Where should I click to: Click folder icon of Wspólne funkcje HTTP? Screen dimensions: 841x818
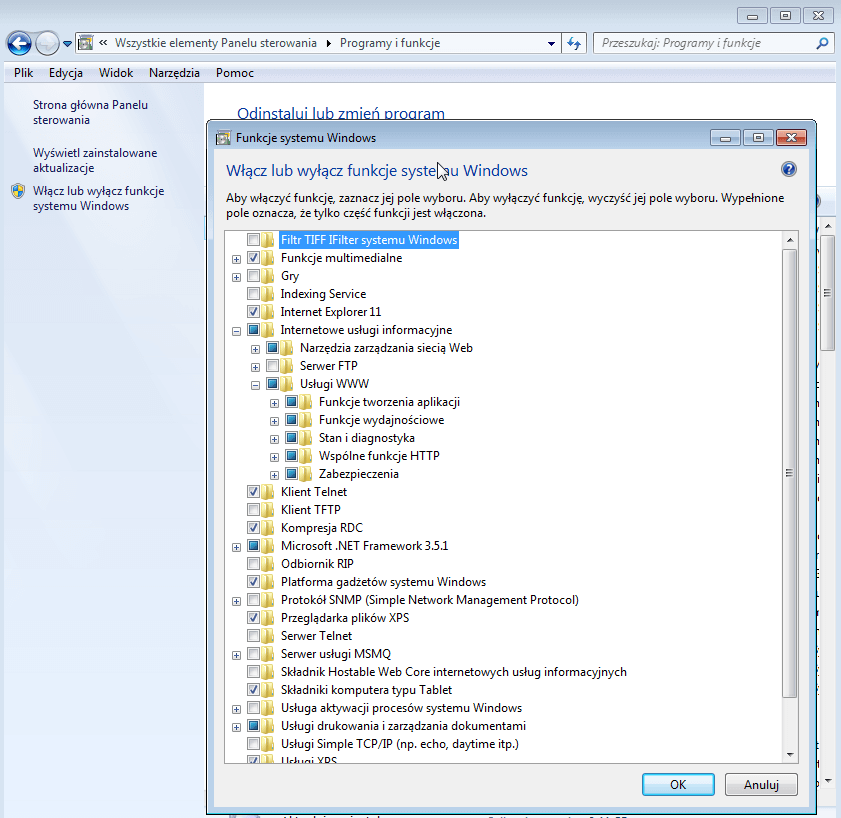(306, 456)
